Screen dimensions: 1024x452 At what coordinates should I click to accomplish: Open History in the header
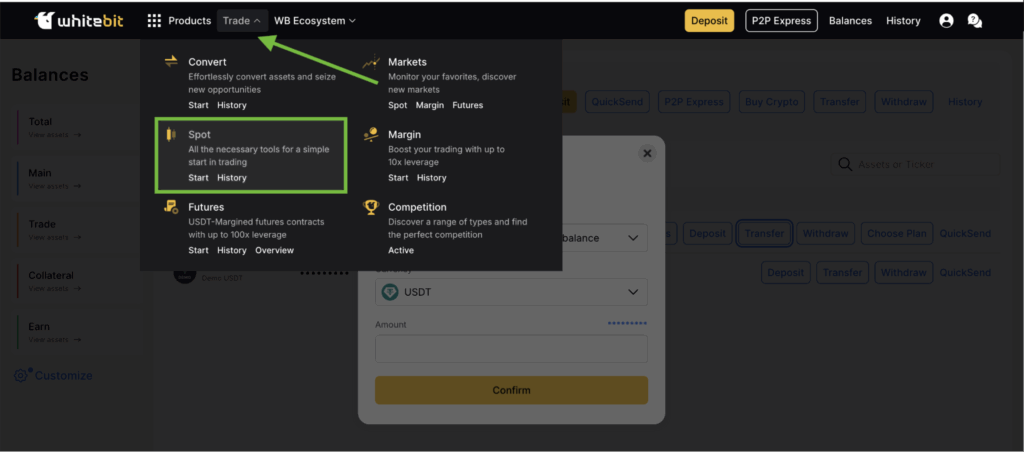coord(903,21)
